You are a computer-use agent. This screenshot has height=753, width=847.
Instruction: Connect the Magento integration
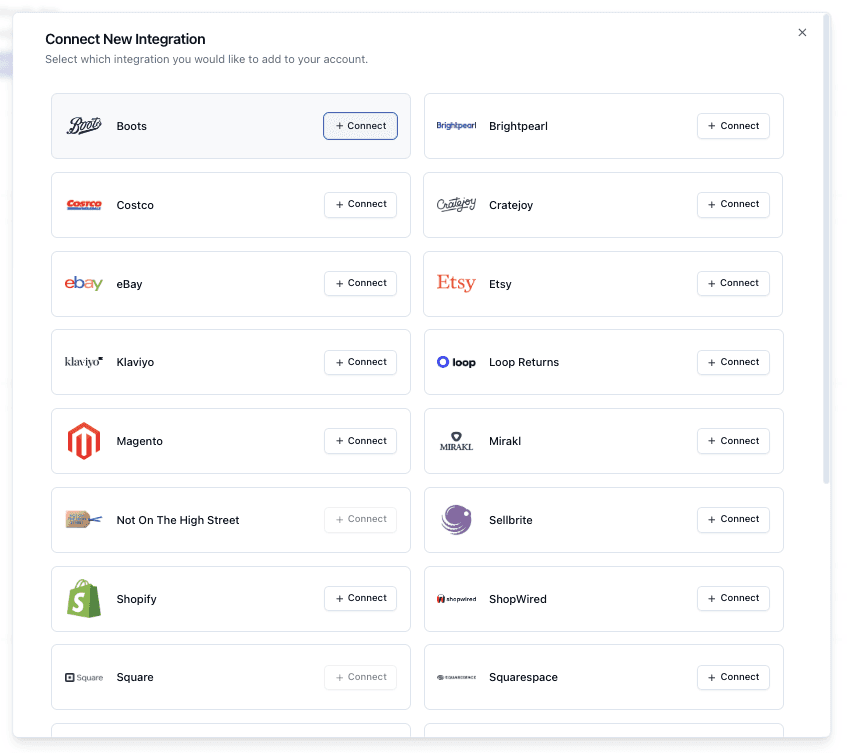(360, 441)
